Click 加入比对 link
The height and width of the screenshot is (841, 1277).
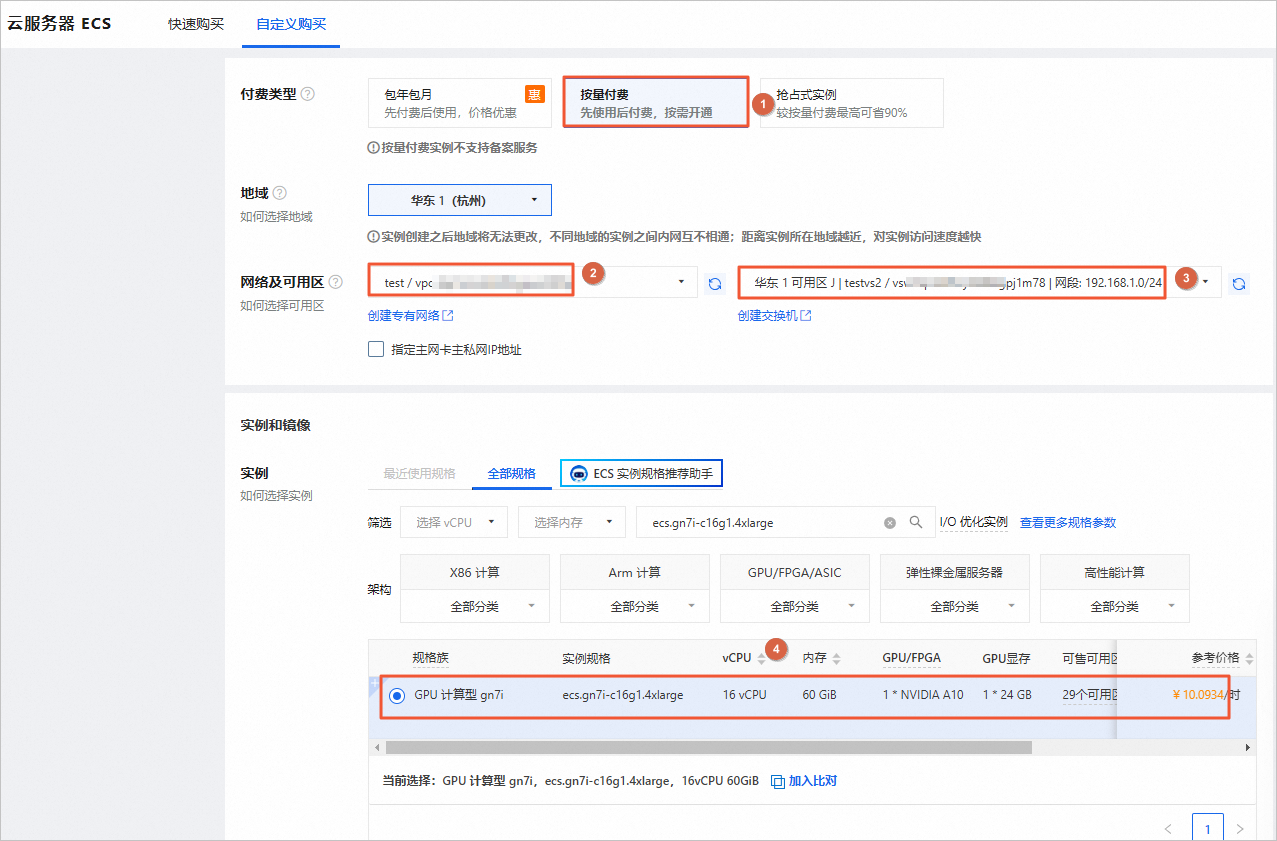tap(813, 781)
